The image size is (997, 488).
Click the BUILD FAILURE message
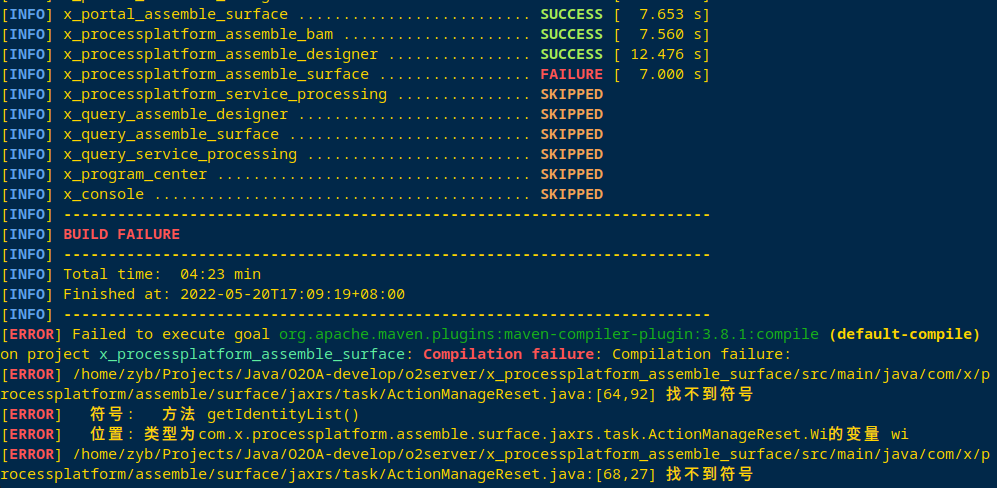121,234
